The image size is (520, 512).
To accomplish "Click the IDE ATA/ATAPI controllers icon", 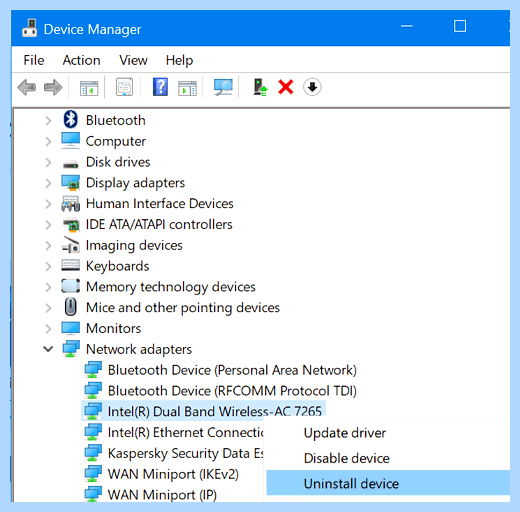I will pyautogui.click(x=71, y=224).
